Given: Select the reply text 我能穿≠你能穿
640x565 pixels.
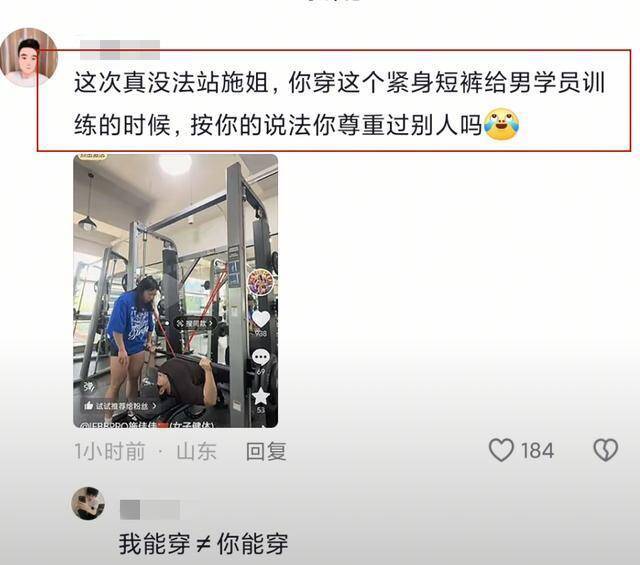Looking at the screenshot, I should [203, 544].
